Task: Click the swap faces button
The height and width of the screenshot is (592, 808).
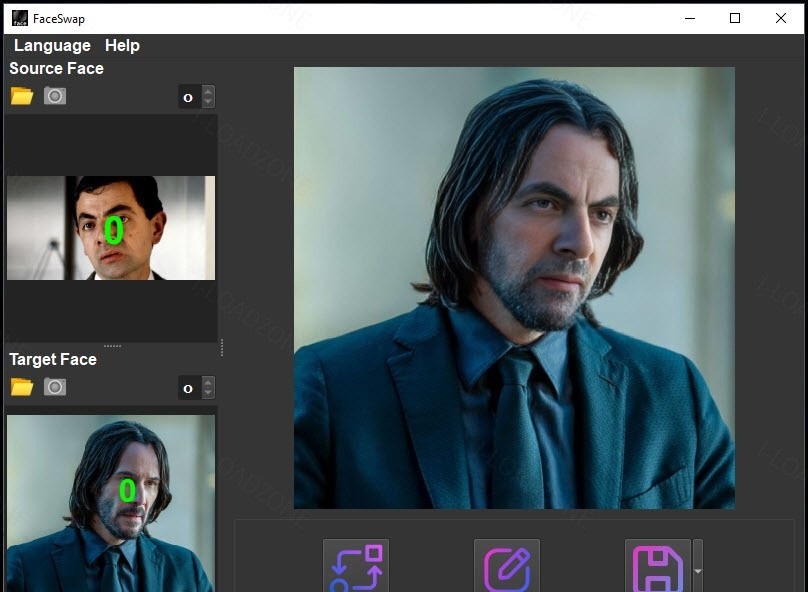Action: [356, 566]
